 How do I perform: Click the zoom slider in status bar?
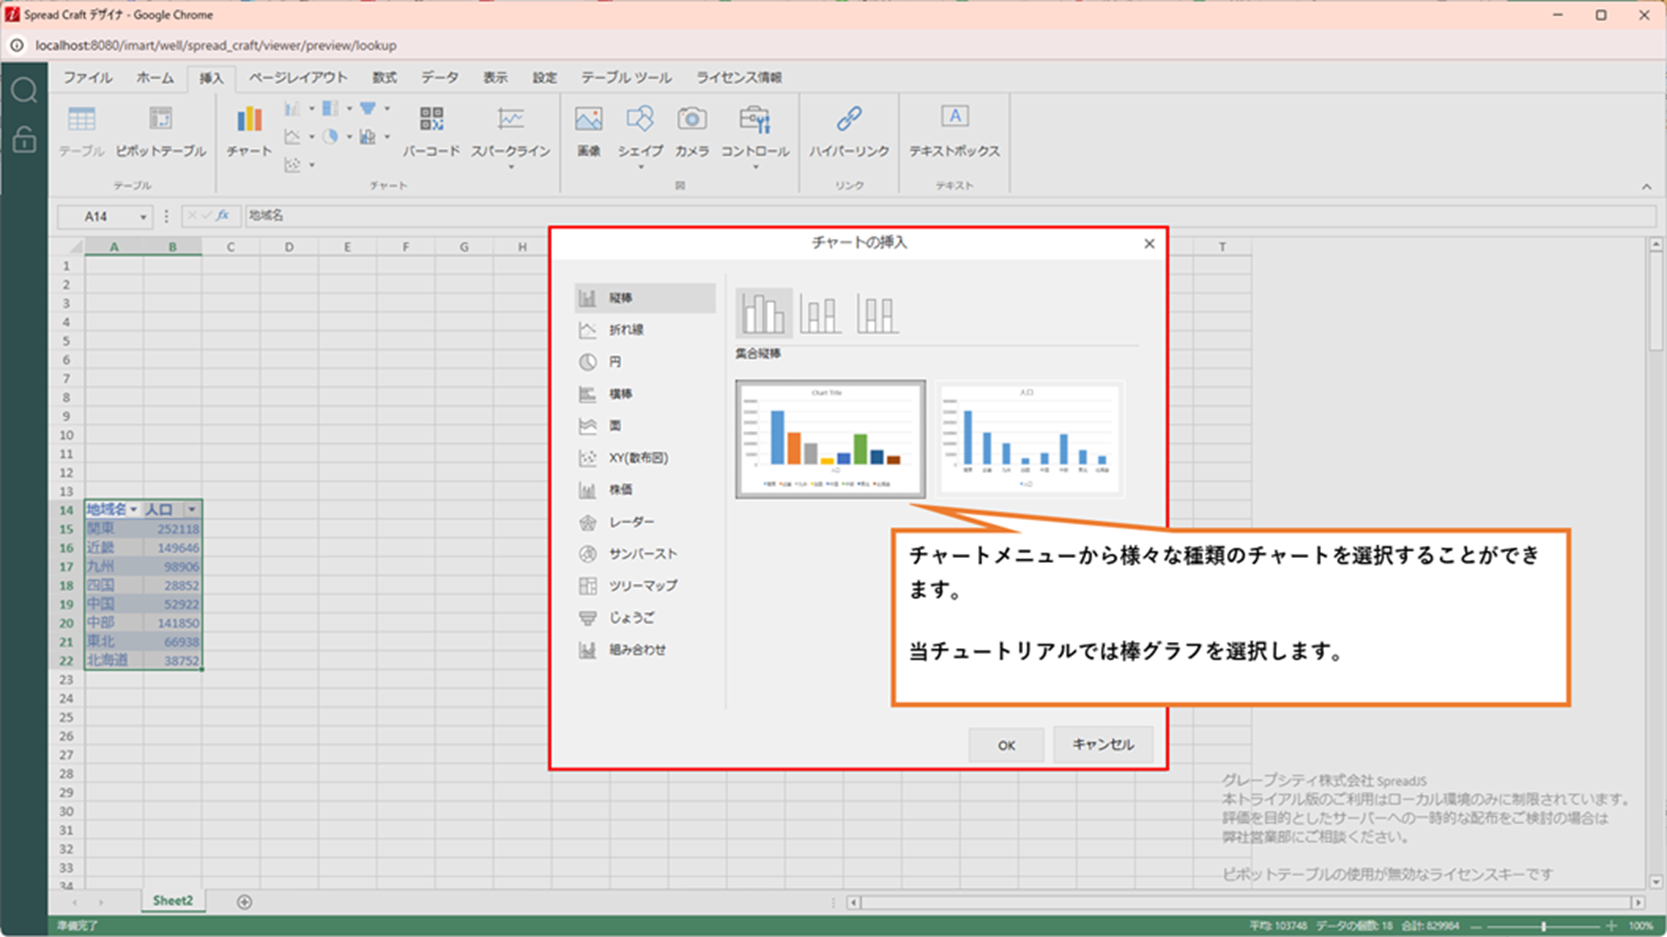(x=1543, y=926)
